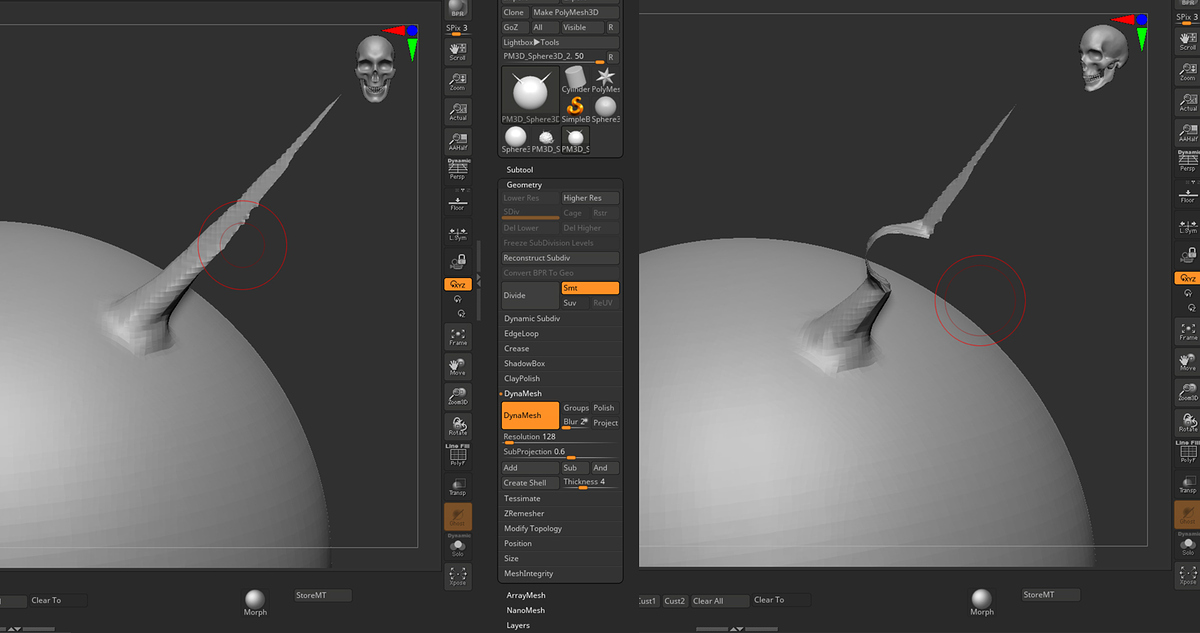Click the Reconstruct Subdiv button
Image resolution: width=1200 pixels, height=633 pixels.
[560, 258]
